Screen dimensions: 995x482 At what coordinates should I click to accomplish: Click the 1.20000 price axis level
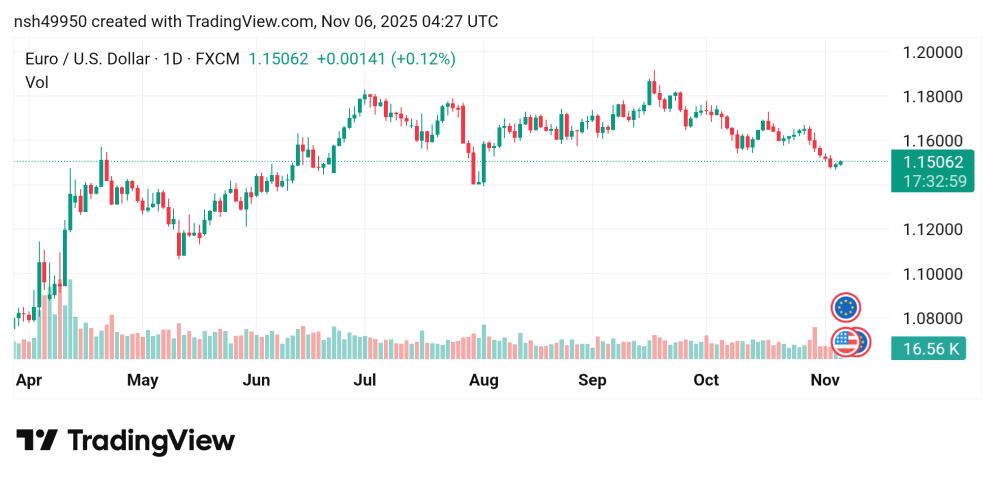pos(932,52)
